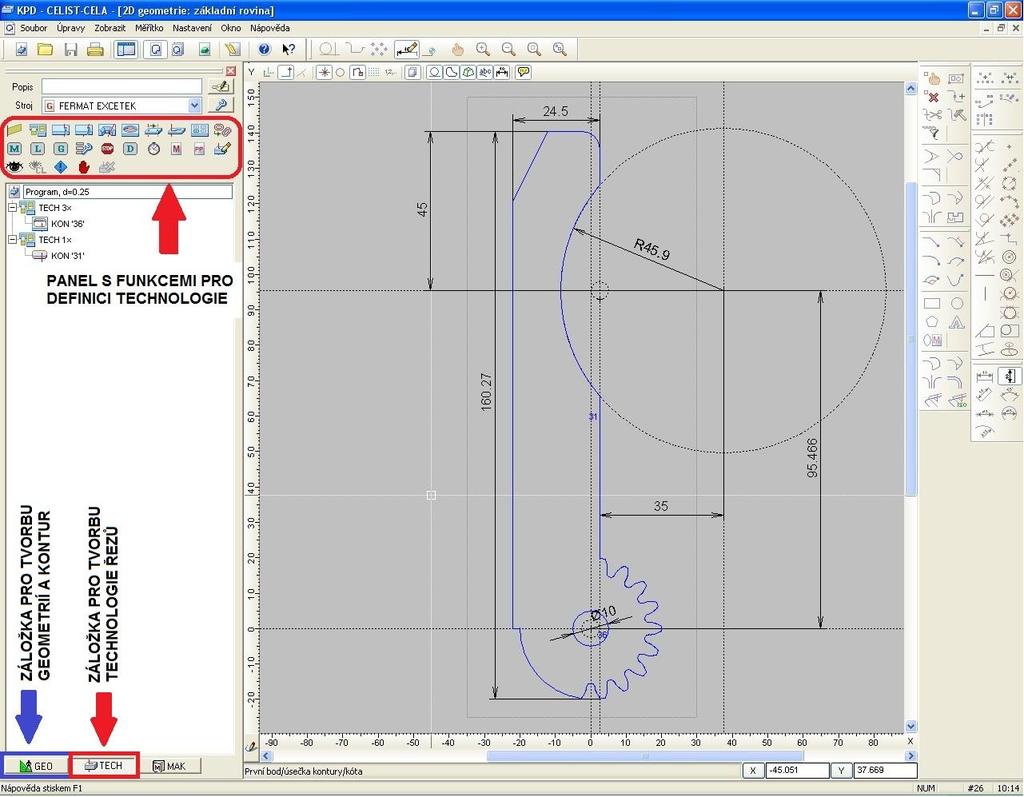Click the edit button next to Popis field
The width and height of the screenshot is (1024, 797).
221,86
